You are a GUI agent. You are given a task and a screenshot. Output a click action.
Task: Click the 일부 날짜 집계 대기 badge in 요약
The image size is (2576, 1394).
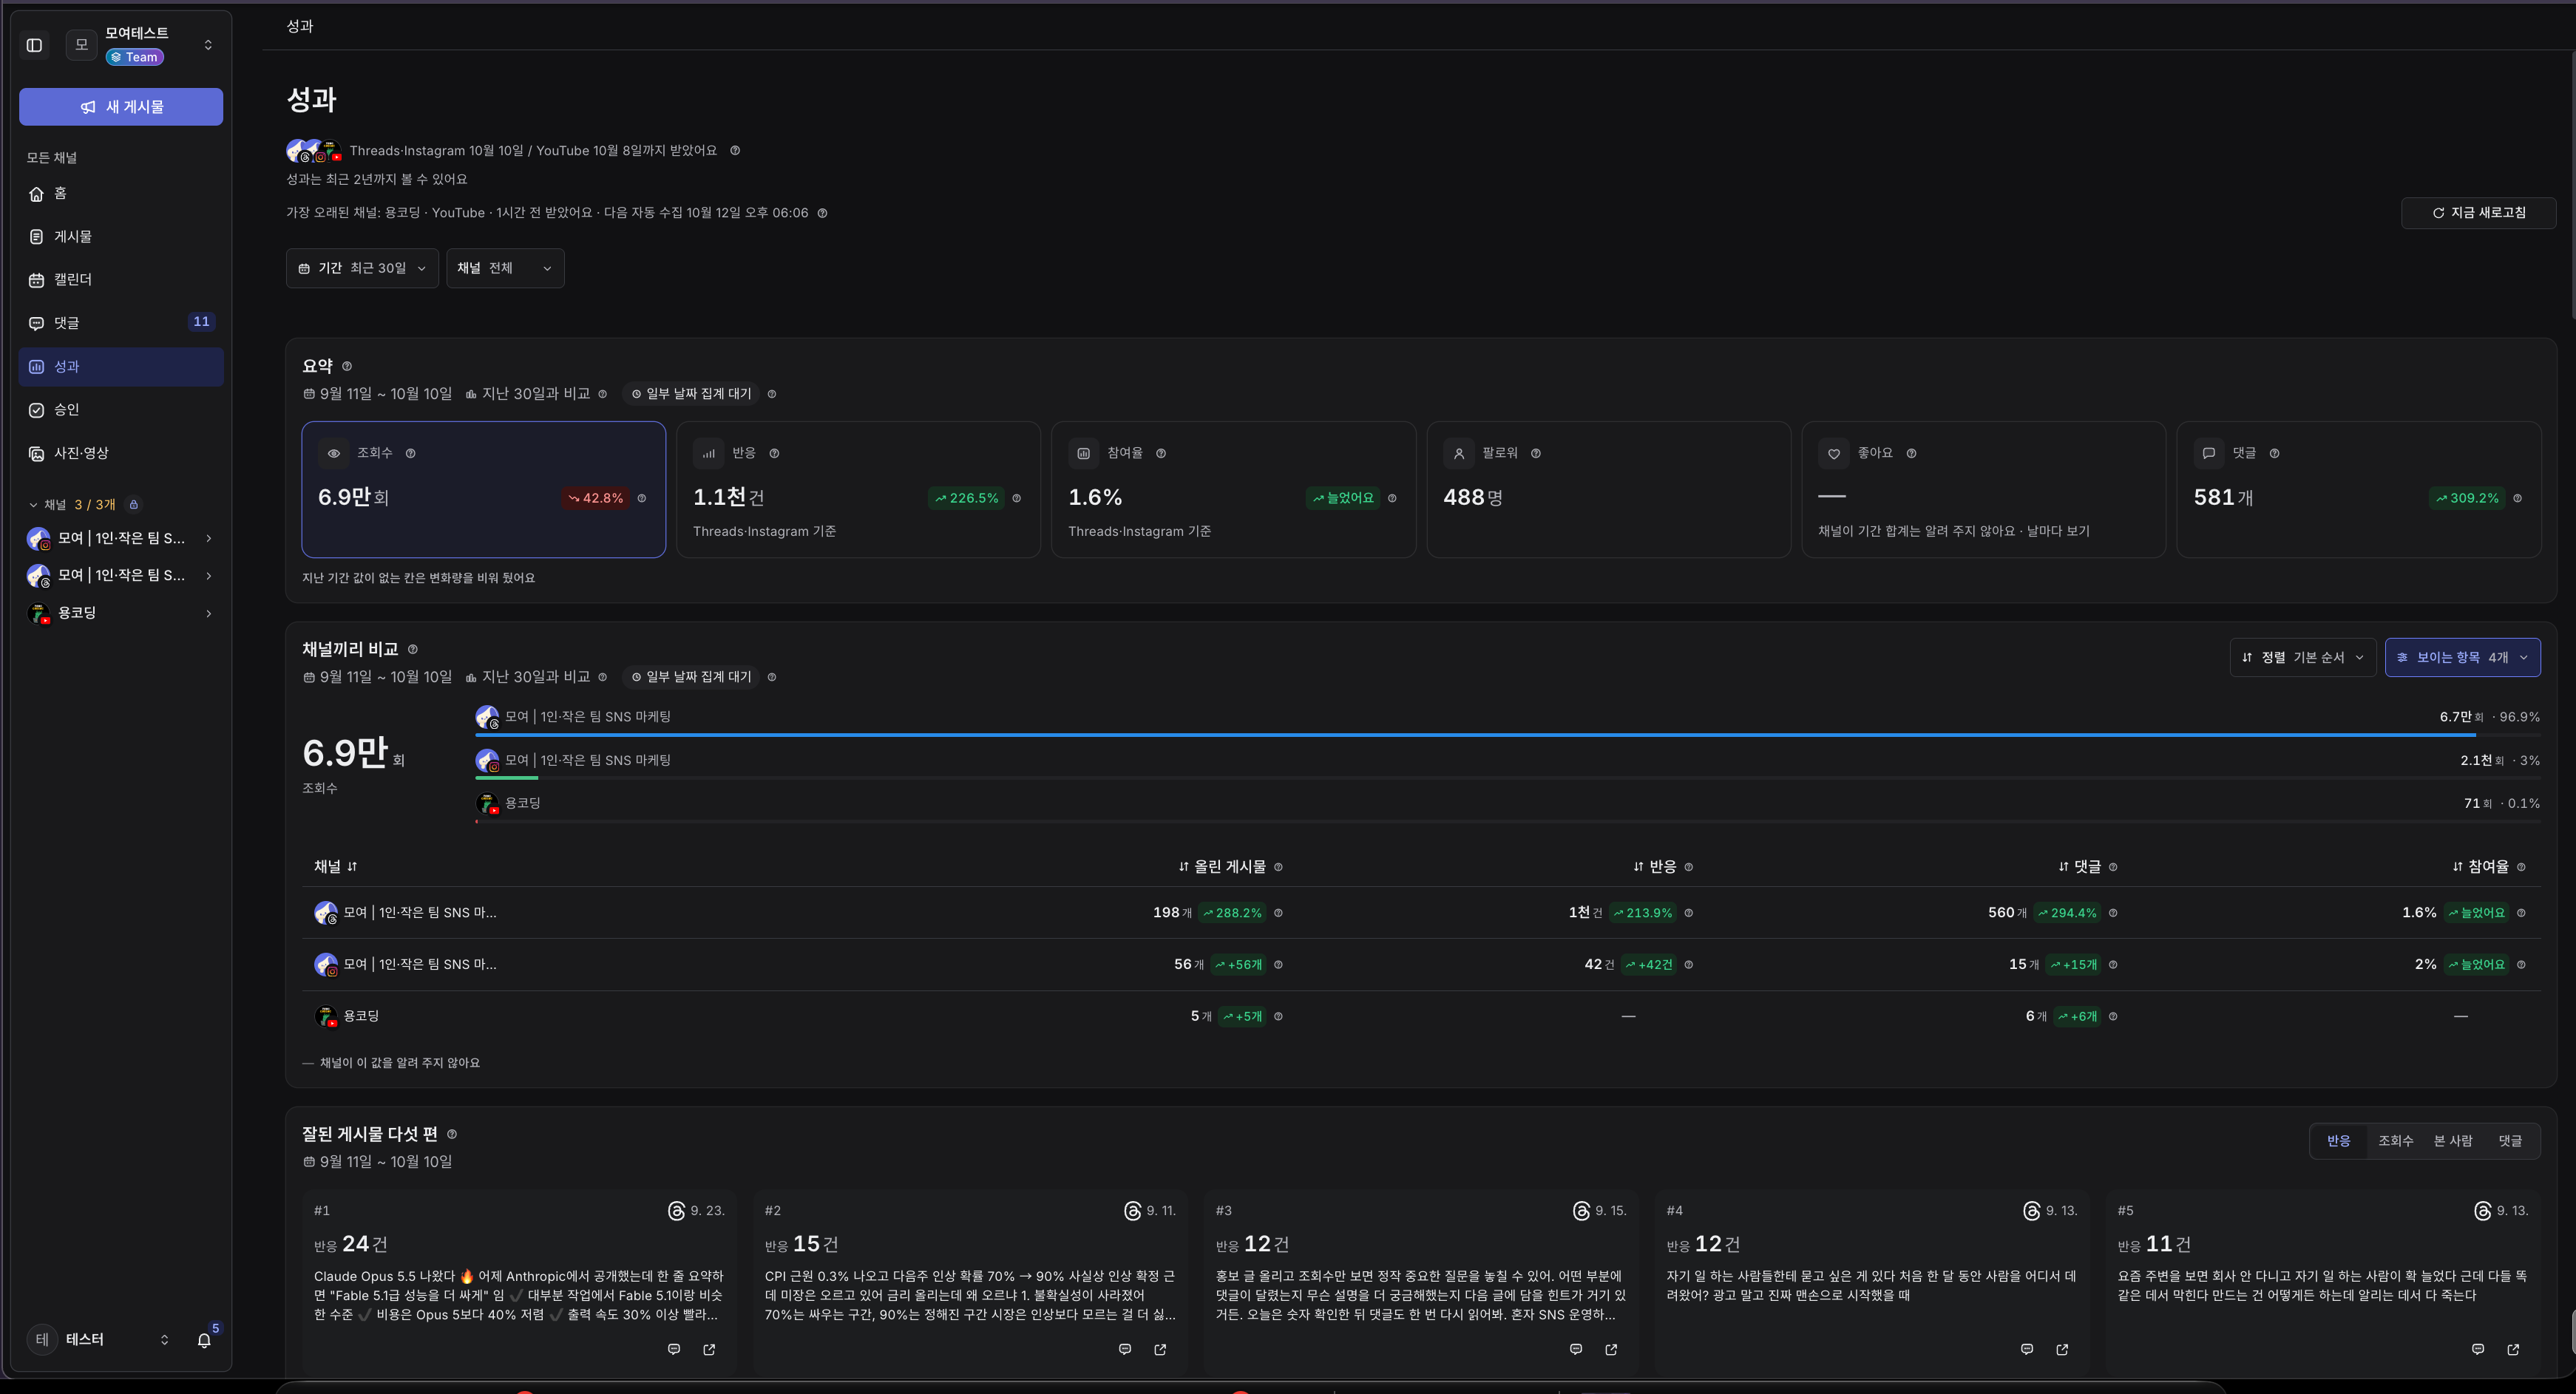691,394
